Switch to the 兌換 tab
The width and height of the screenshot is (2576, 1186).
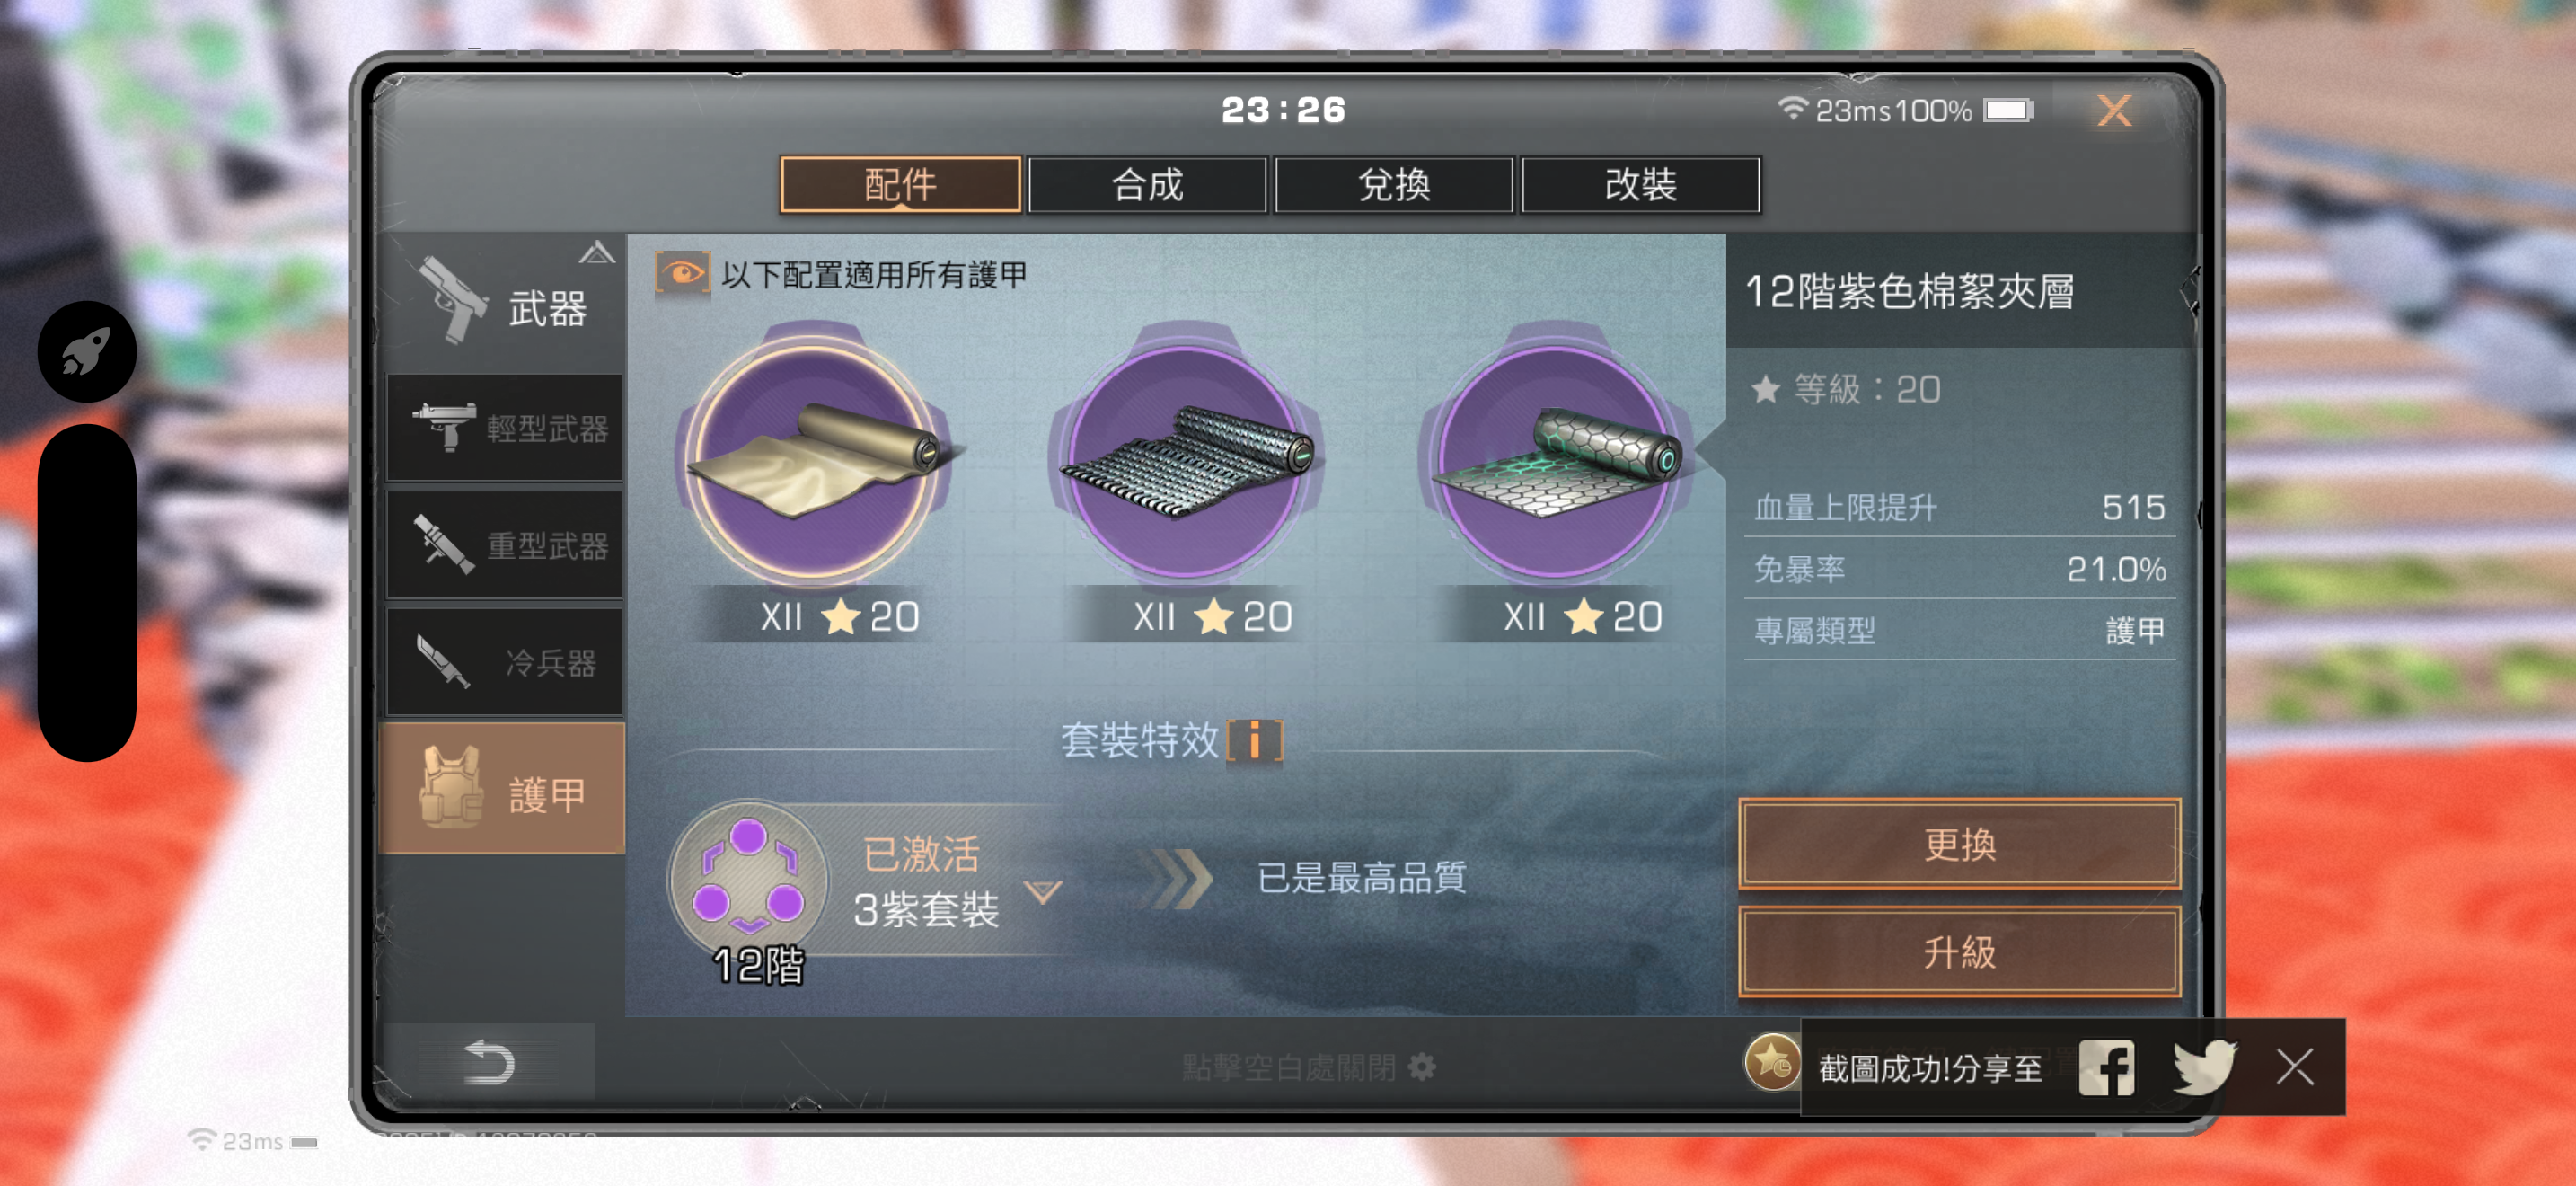pos(1394,185)
